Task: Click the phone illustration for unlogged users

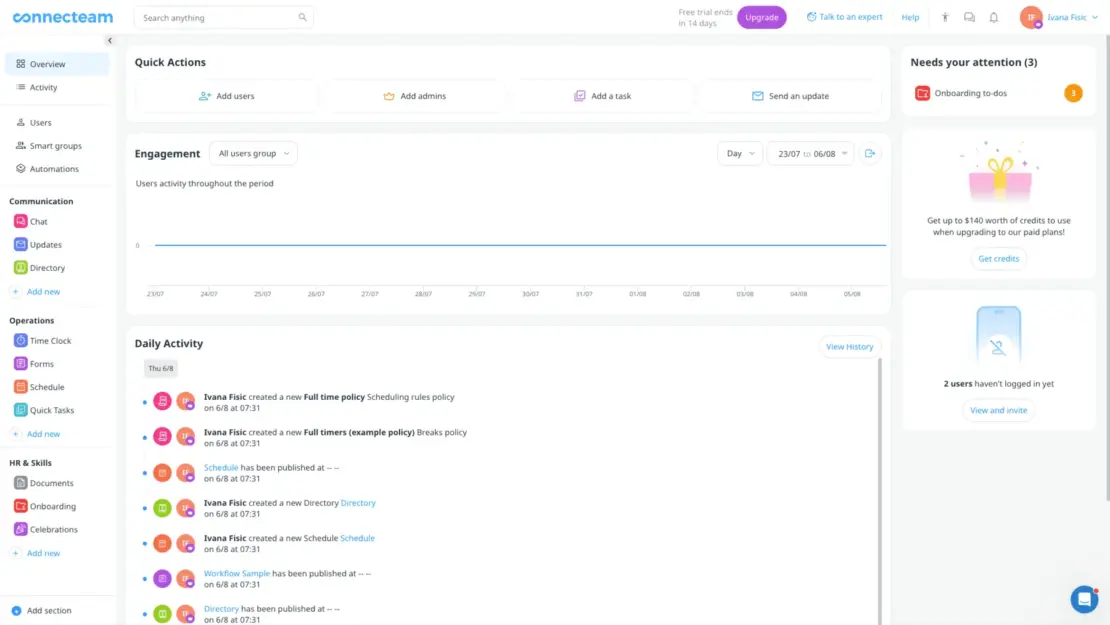Action: click(x=998, y=336)
